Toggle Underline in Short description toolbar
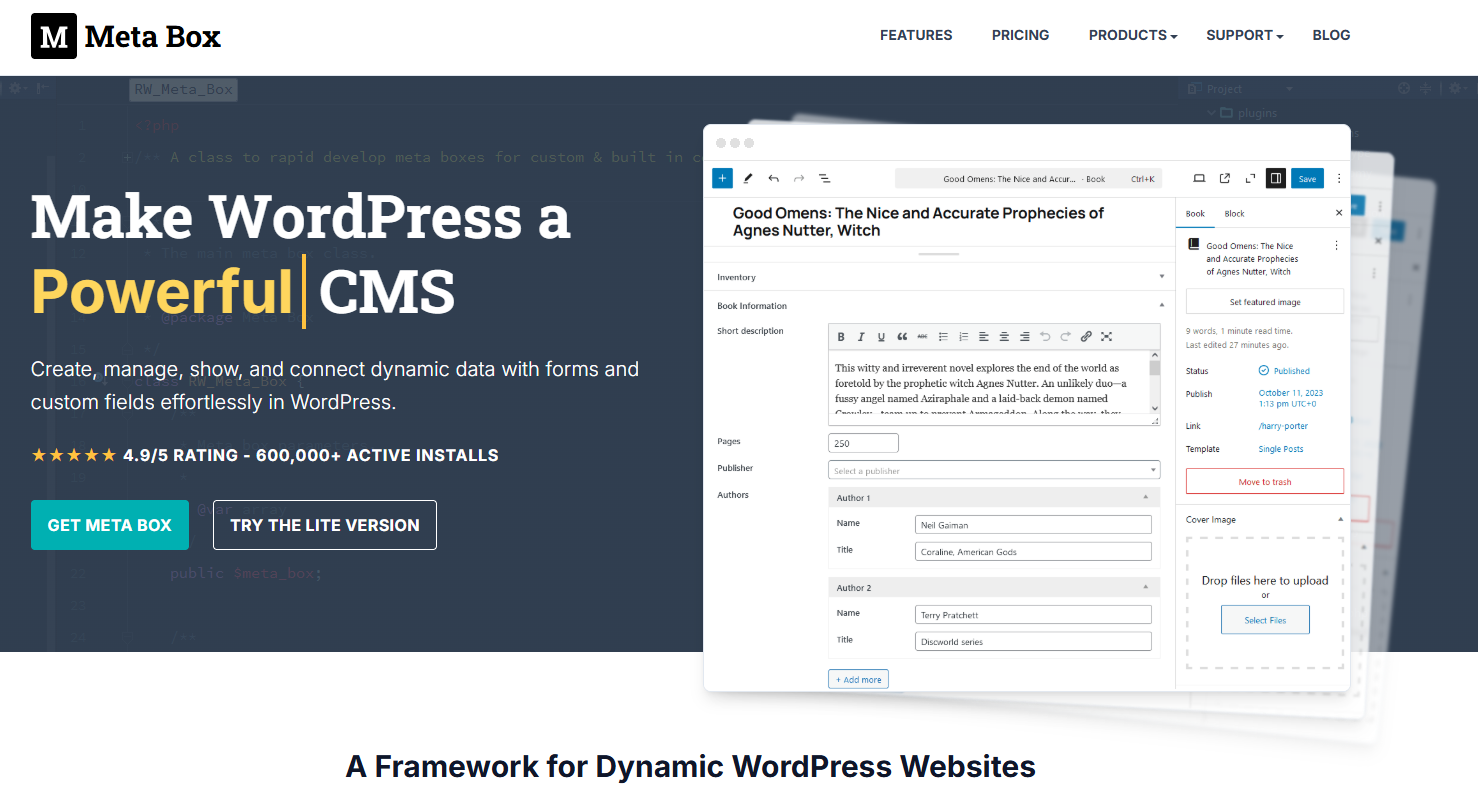The height and width of the screenshot is (785, 1478). tap(881, 336)
